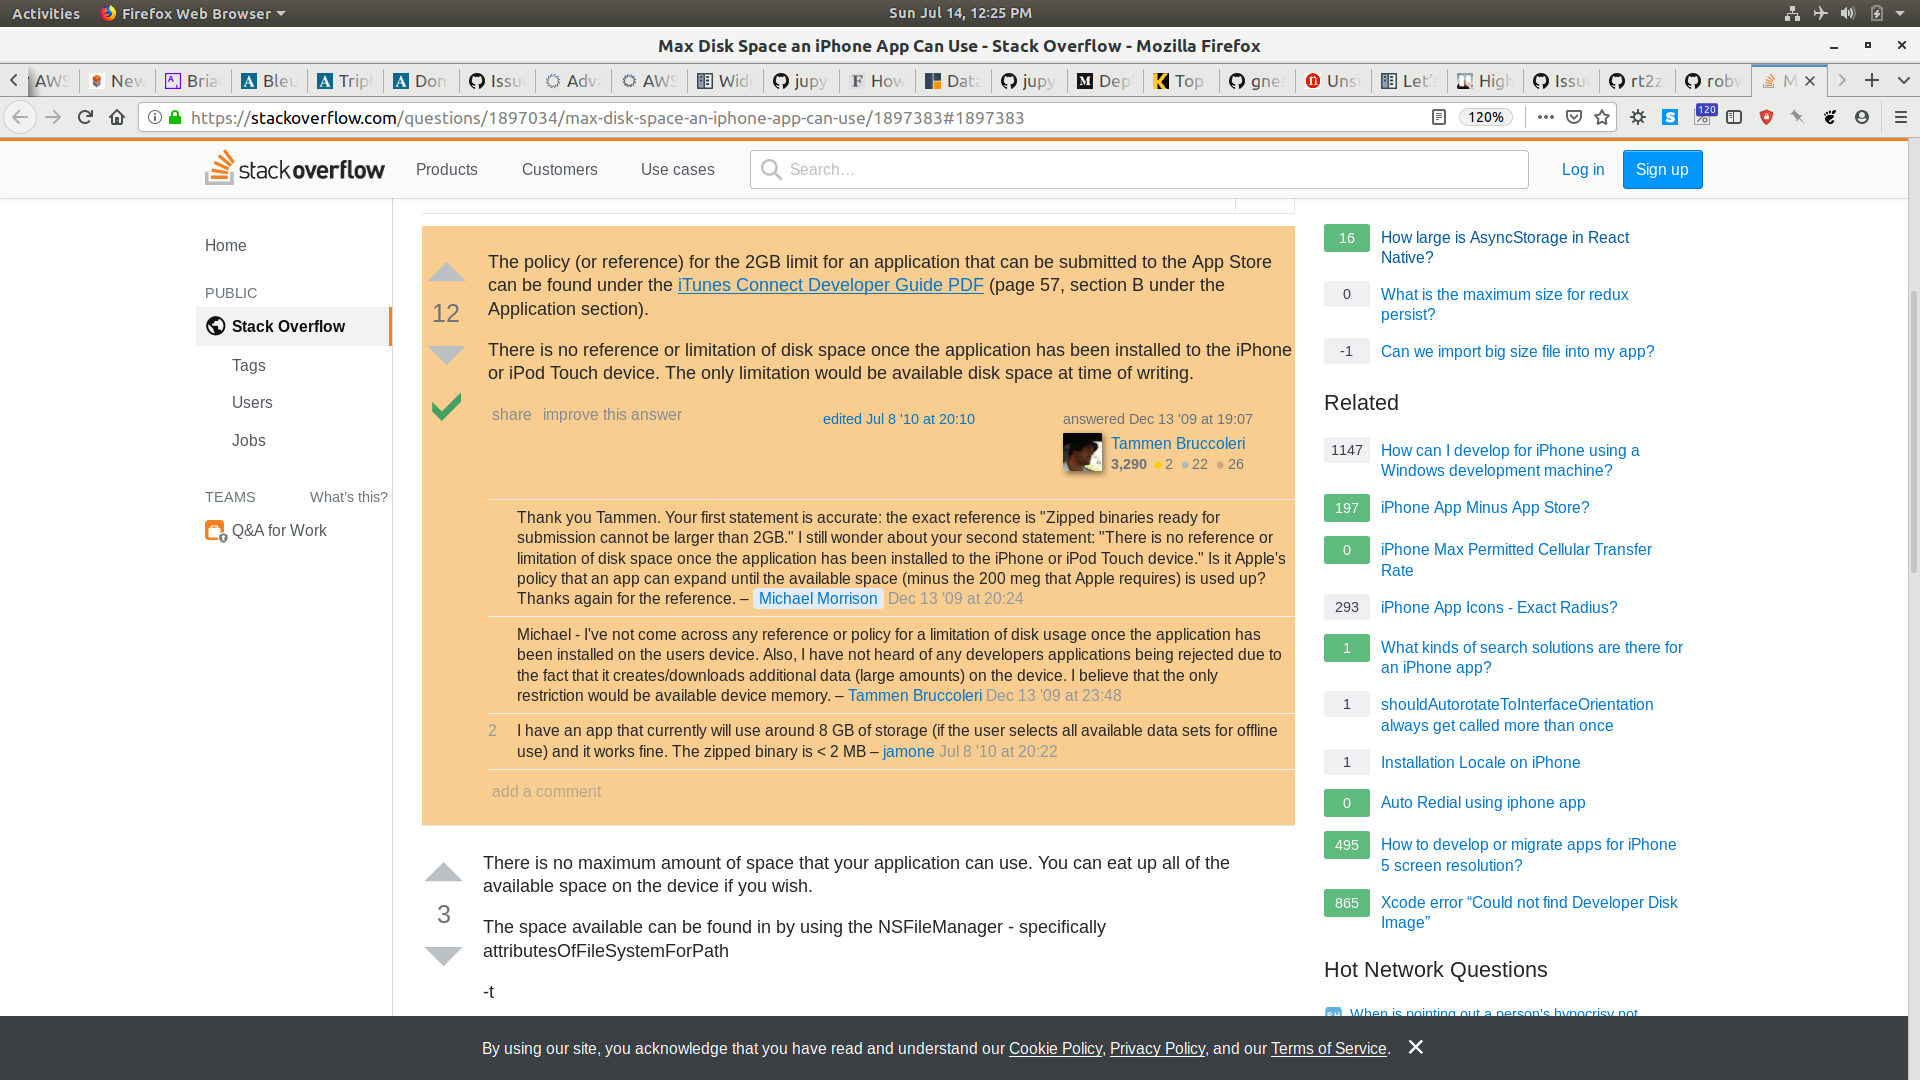Show the Firefox sidebars
1920x1080 pixels.
click(x=1734, y=117)
